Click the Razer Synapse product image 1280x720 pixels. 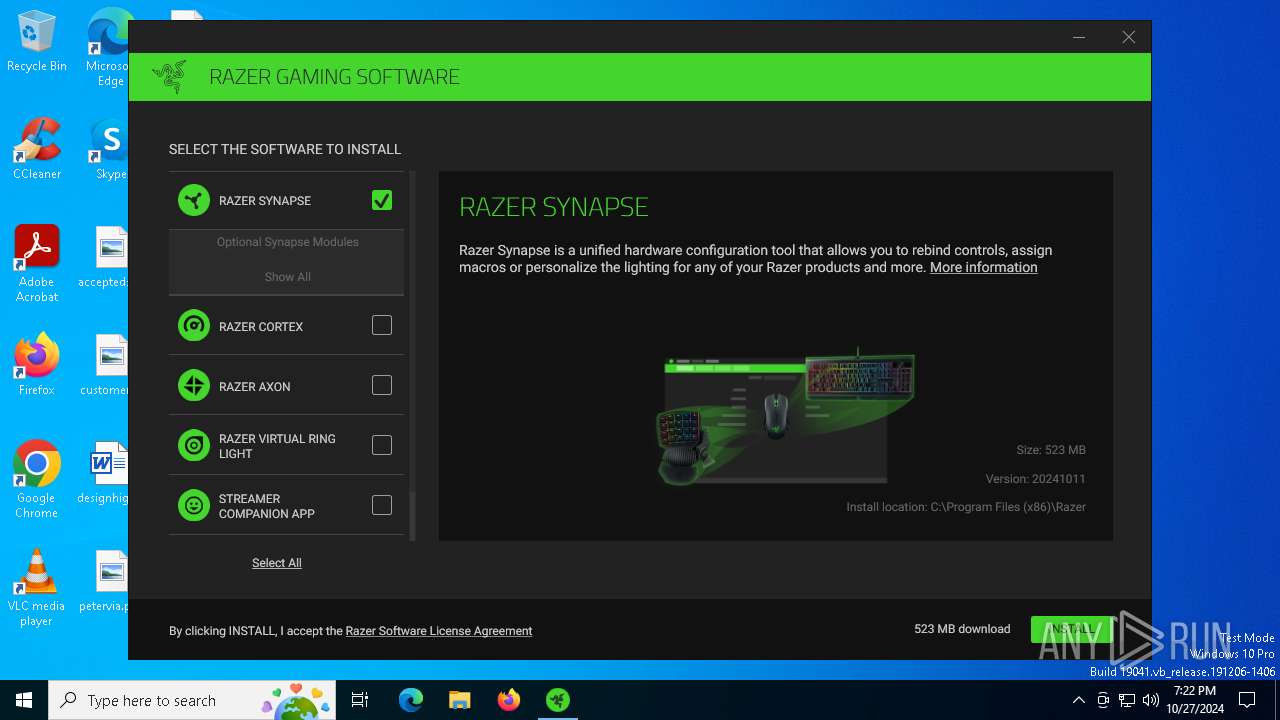click(x=785, y=415)
